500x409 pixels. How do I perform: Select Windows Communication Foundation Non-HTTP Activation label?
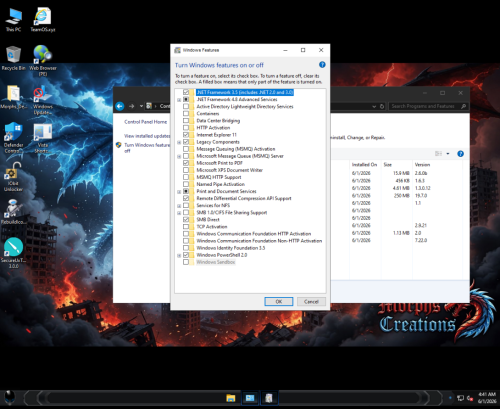click(259, 241)
